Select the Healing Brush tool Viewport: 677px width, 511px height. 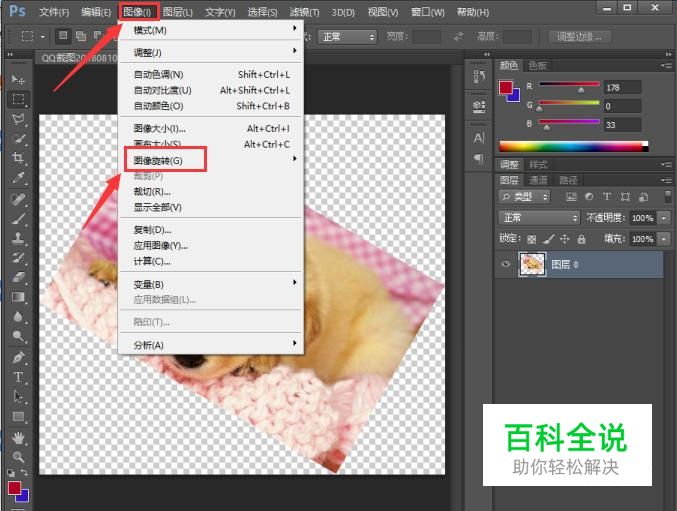pos(18,199)
